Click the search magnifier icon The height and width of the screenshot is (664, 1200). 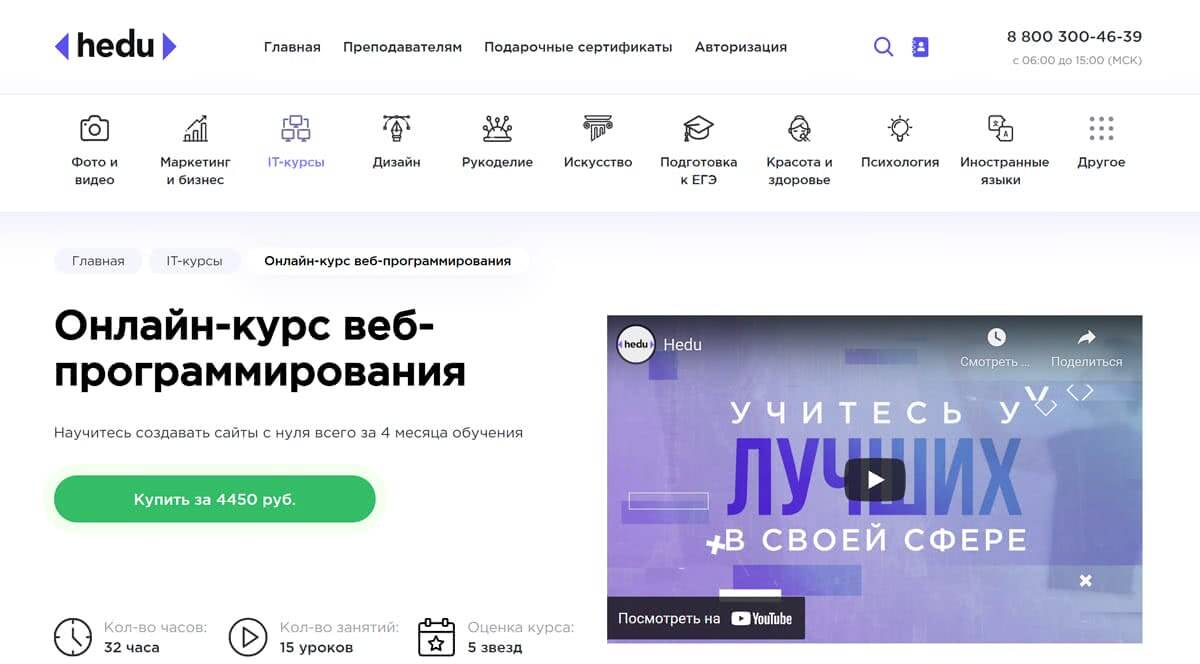883,47
